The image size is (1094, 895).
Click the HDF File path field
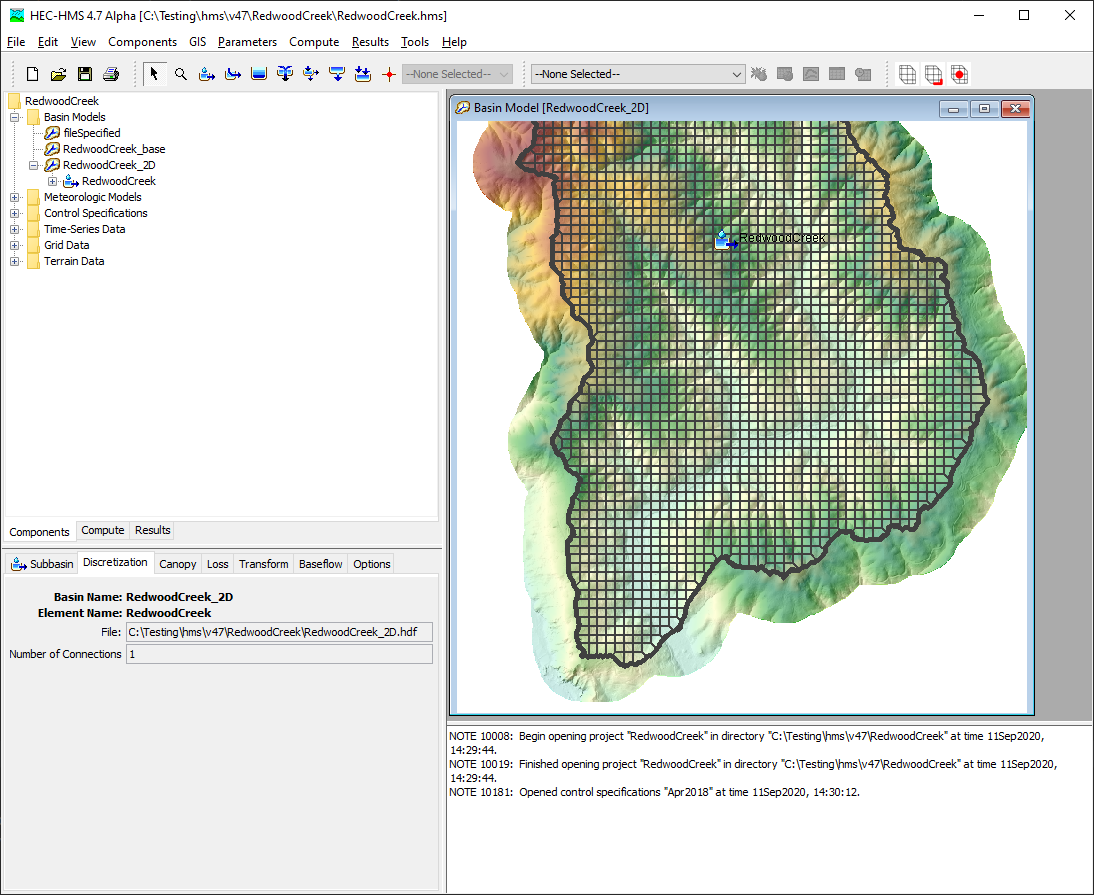click(279, 632)
